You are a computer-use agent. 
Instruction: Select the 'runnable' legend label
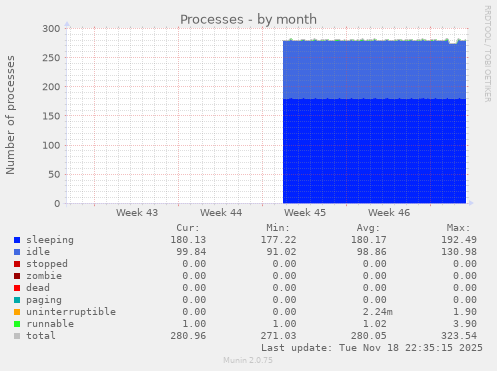(x=50, y=324)
